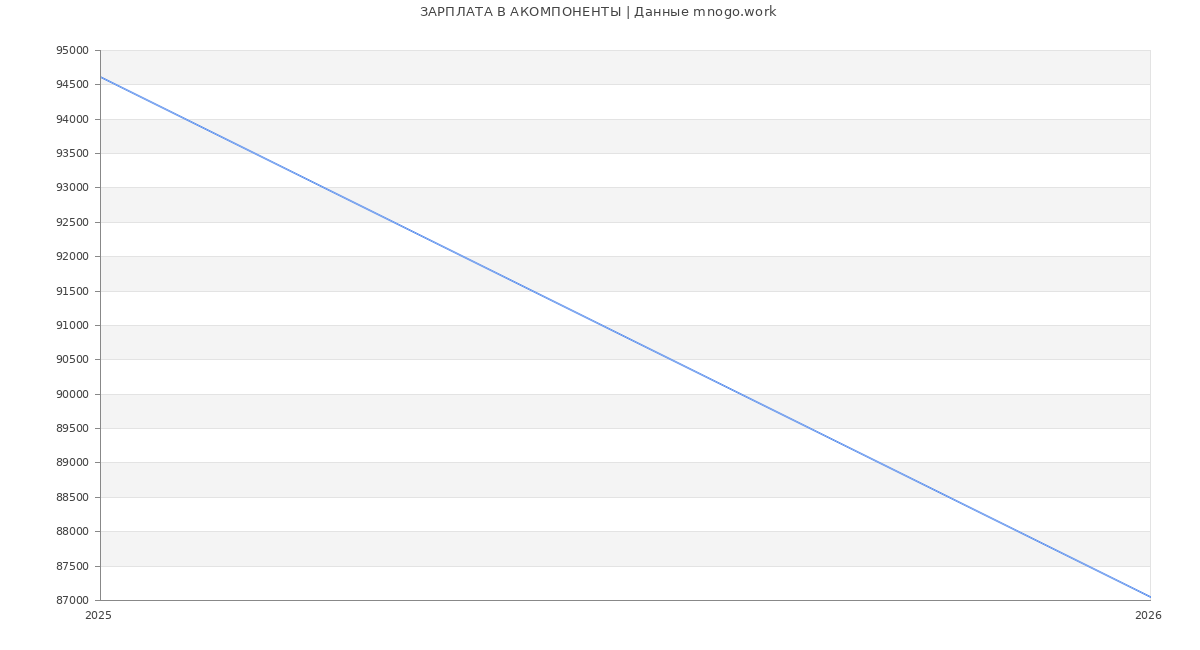Click the 90500 y-axis label
Screen dimensions: 1200x650
[72, 360]
